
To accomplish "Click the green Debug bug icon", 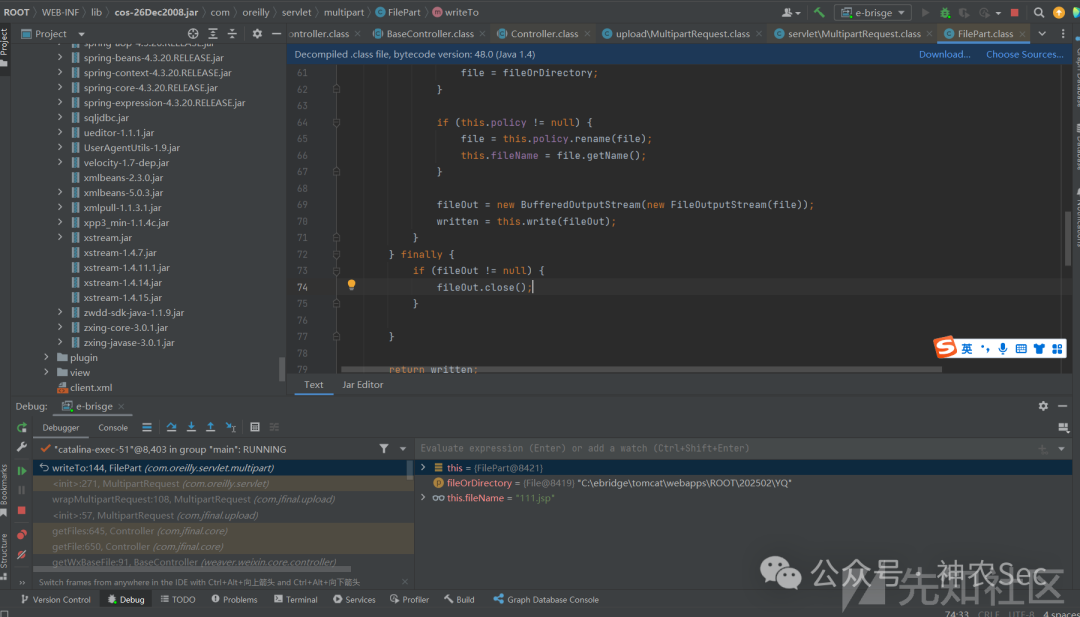I will 945,12.
